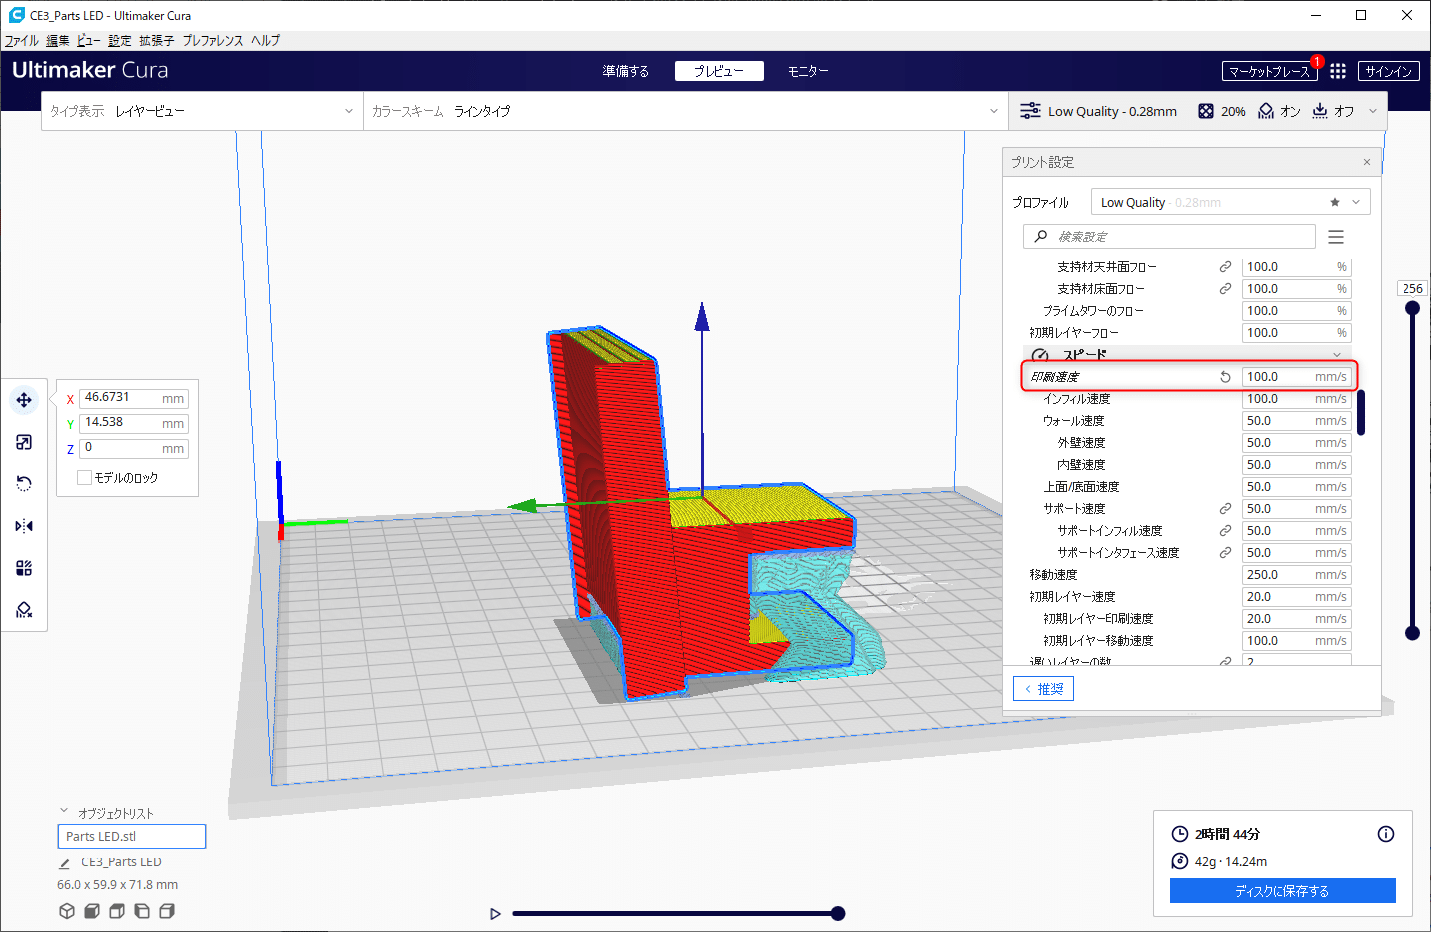1431x932 pixels.
Task: Open the 編集 menu
Action: point(58,41)
